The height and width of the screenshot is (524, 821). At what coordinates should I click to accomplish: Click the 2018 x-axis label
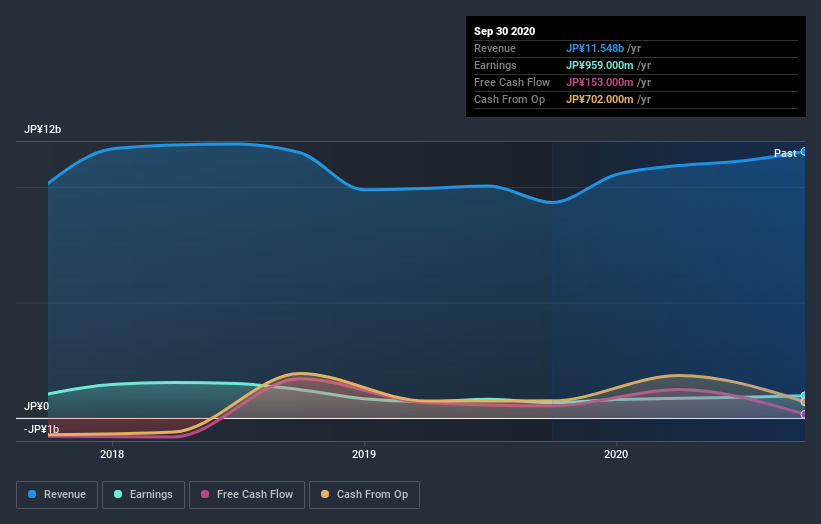pos(112,454)
